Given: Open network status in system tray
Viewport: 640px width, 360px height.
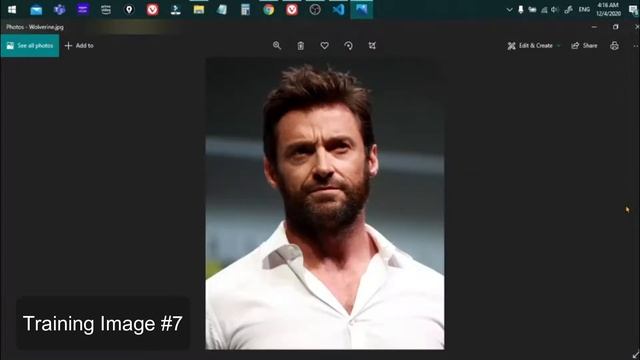Looking at the screenshot, I should click(x=544, y=9).
